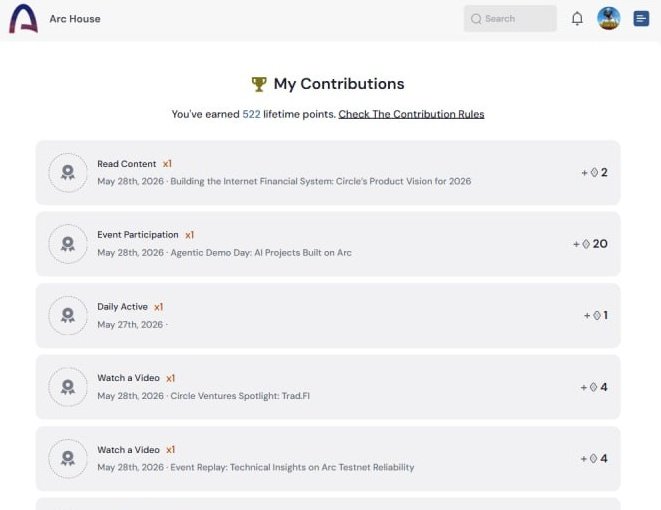Open the blue menu icon at top right
661x510 pixels.
pyautogui.click(x=641, y=19)
